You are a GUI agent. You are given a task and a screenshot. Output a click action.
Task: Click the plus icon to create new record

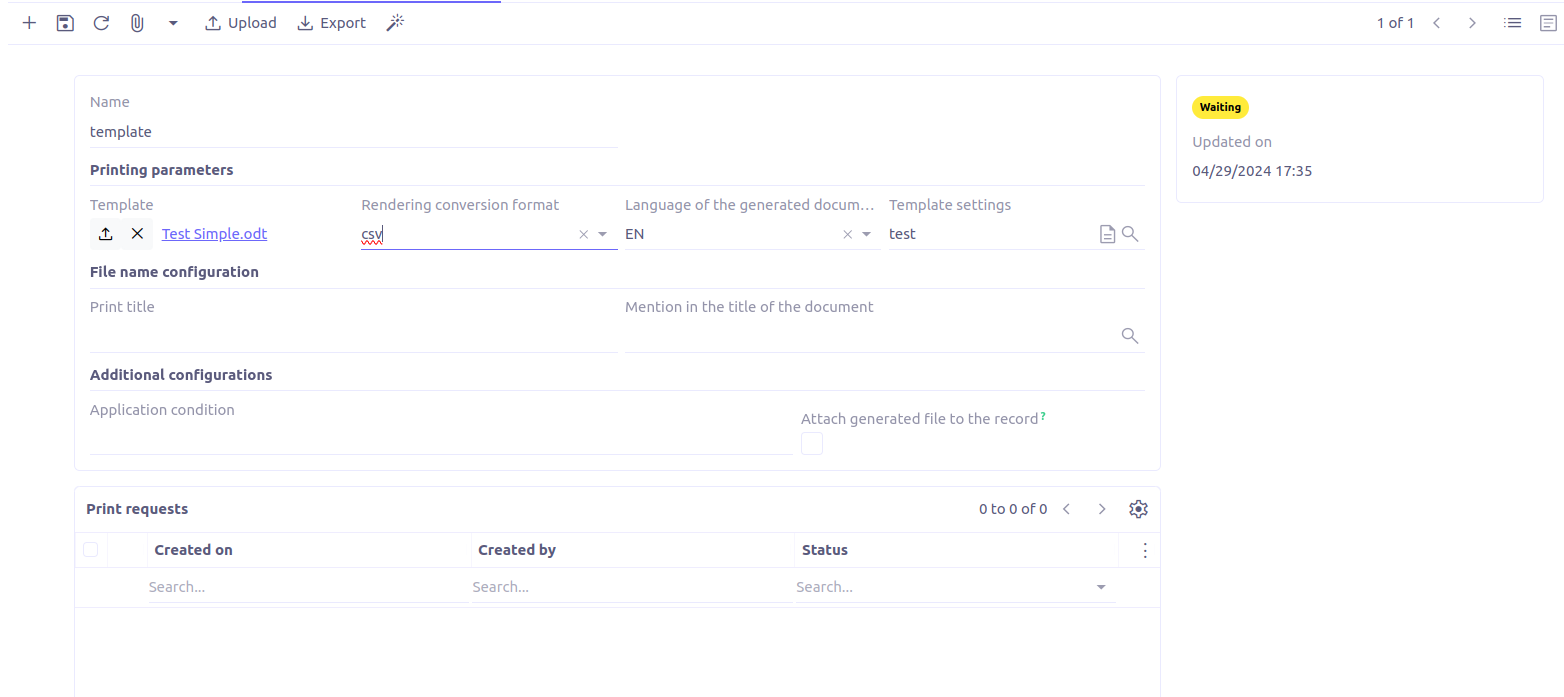click(x=29, y=23)
